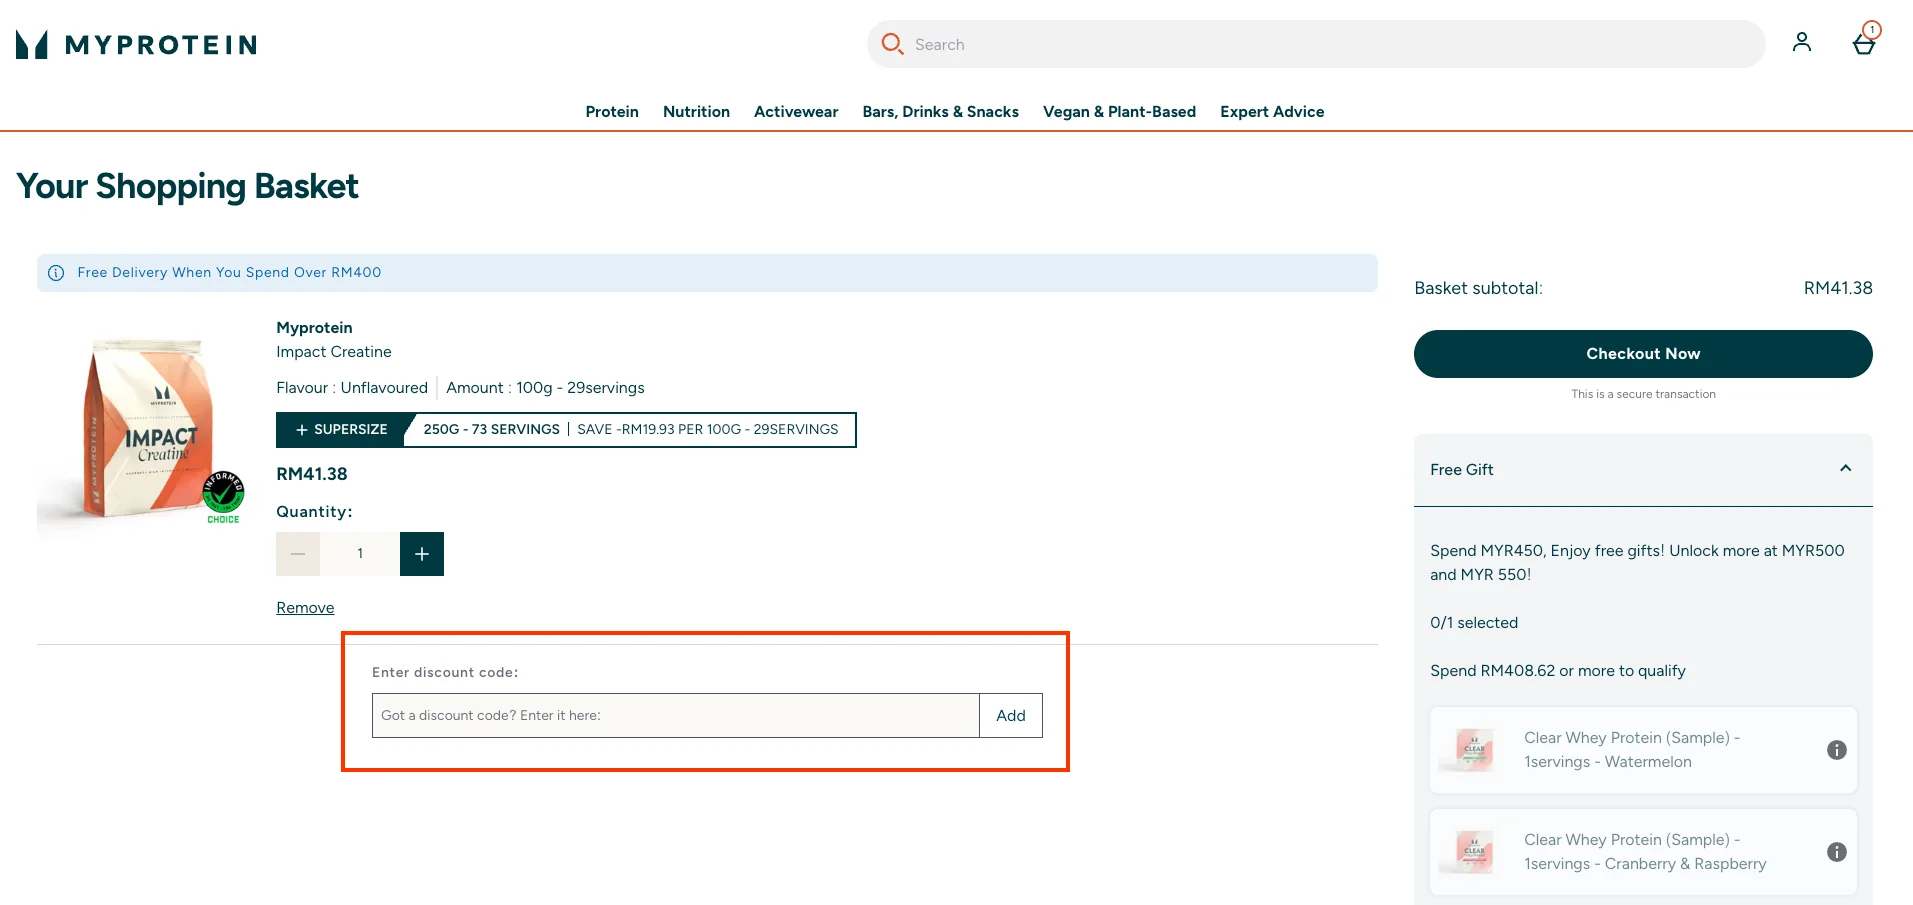This screenshot has width=1913, height=905.
Task: Click the free delivery info icon
Action: pos(57,273)
